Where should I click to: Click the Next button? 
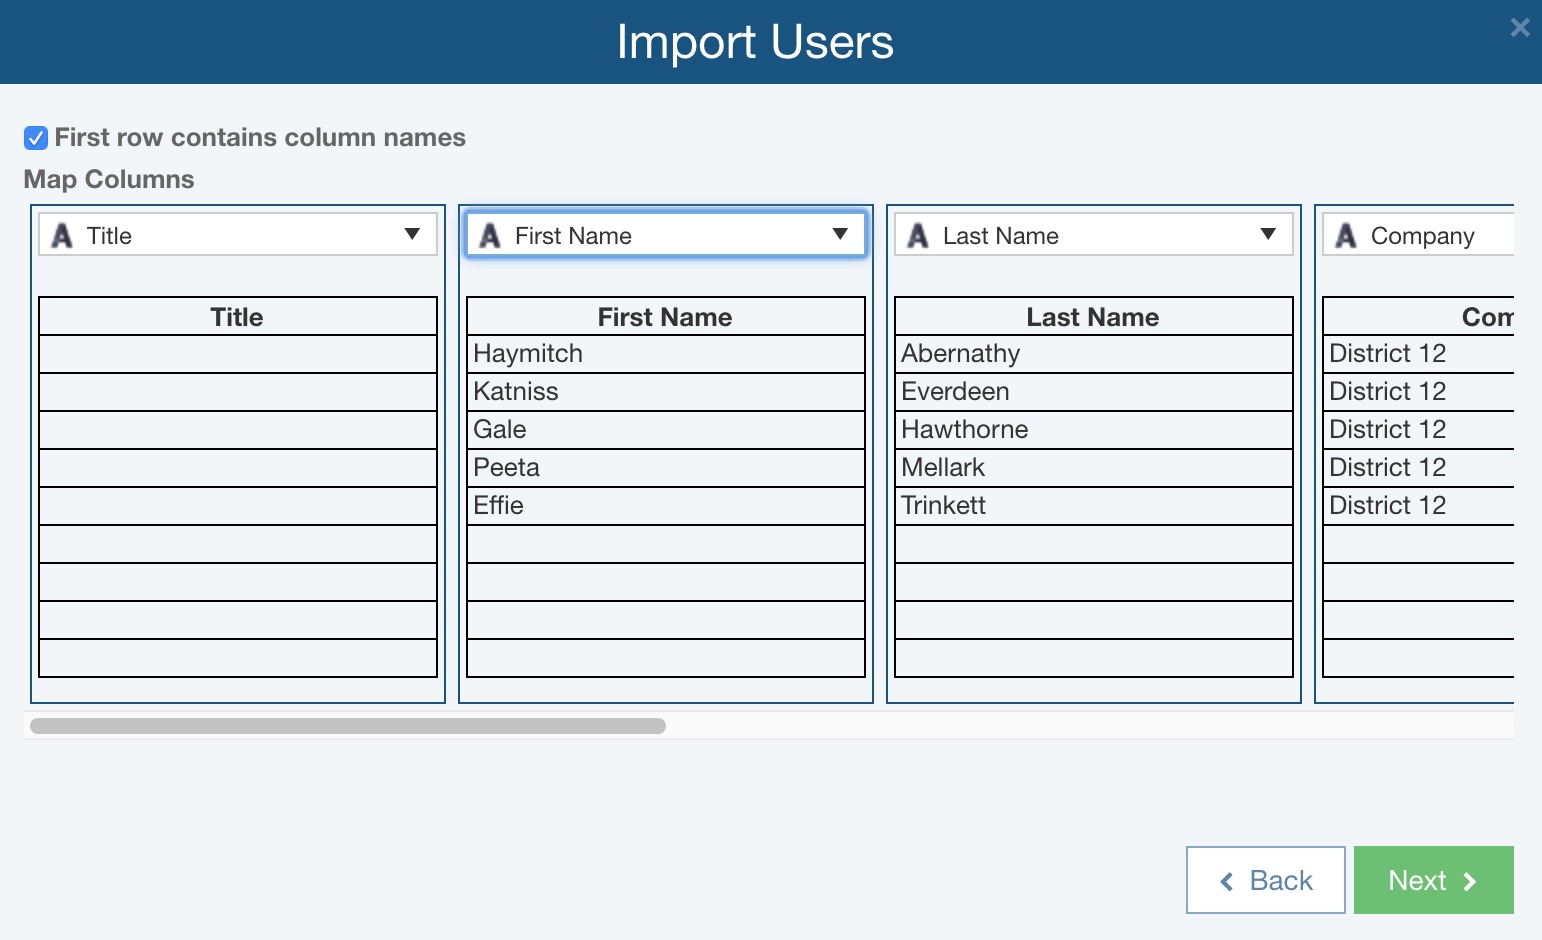(1433, 880)
